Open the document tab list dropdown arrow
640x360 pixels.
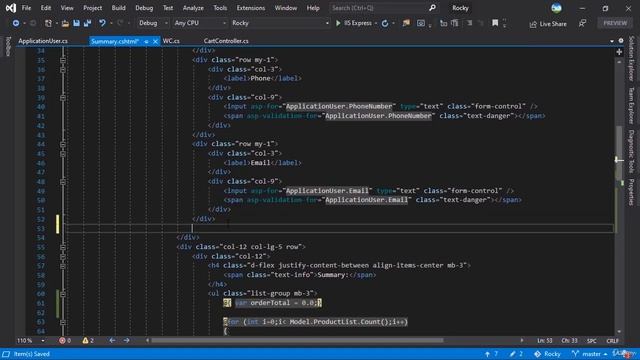point(611,41)
